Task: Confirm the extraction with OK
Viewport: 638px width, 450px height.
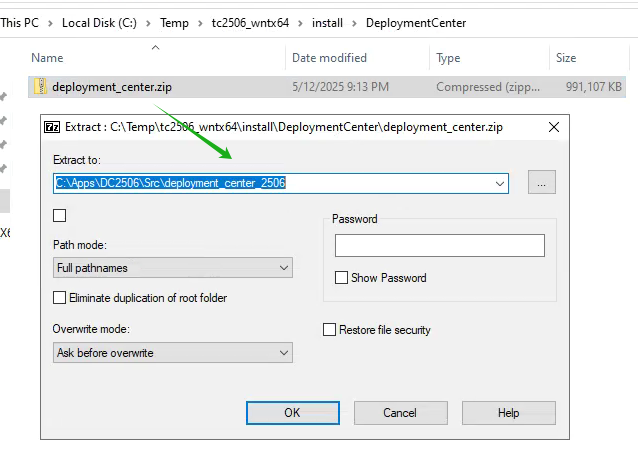Action: pyautogui.click(x=293, y=413)
